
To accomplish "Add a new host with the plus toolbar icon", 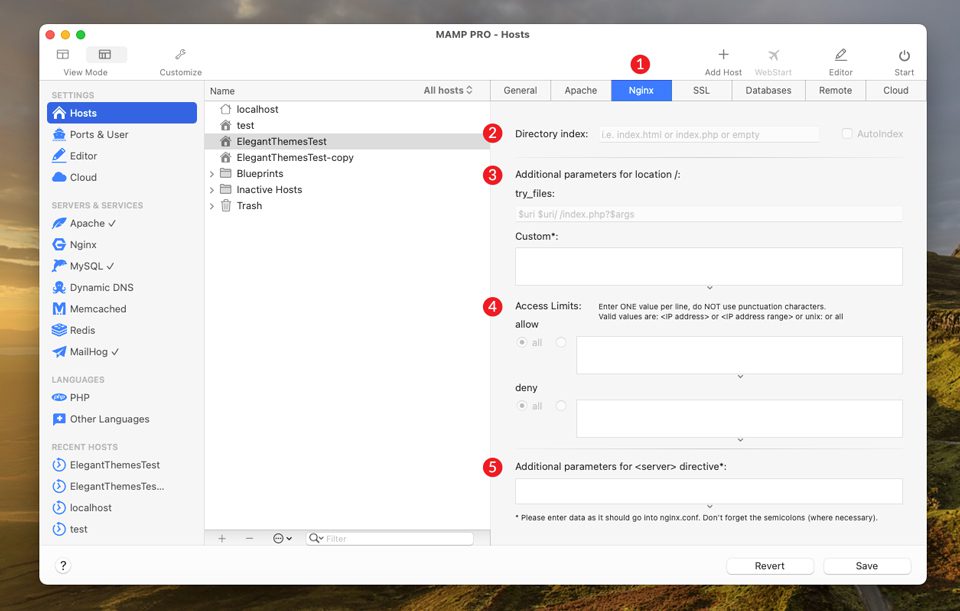I will [x=722, y=56].
